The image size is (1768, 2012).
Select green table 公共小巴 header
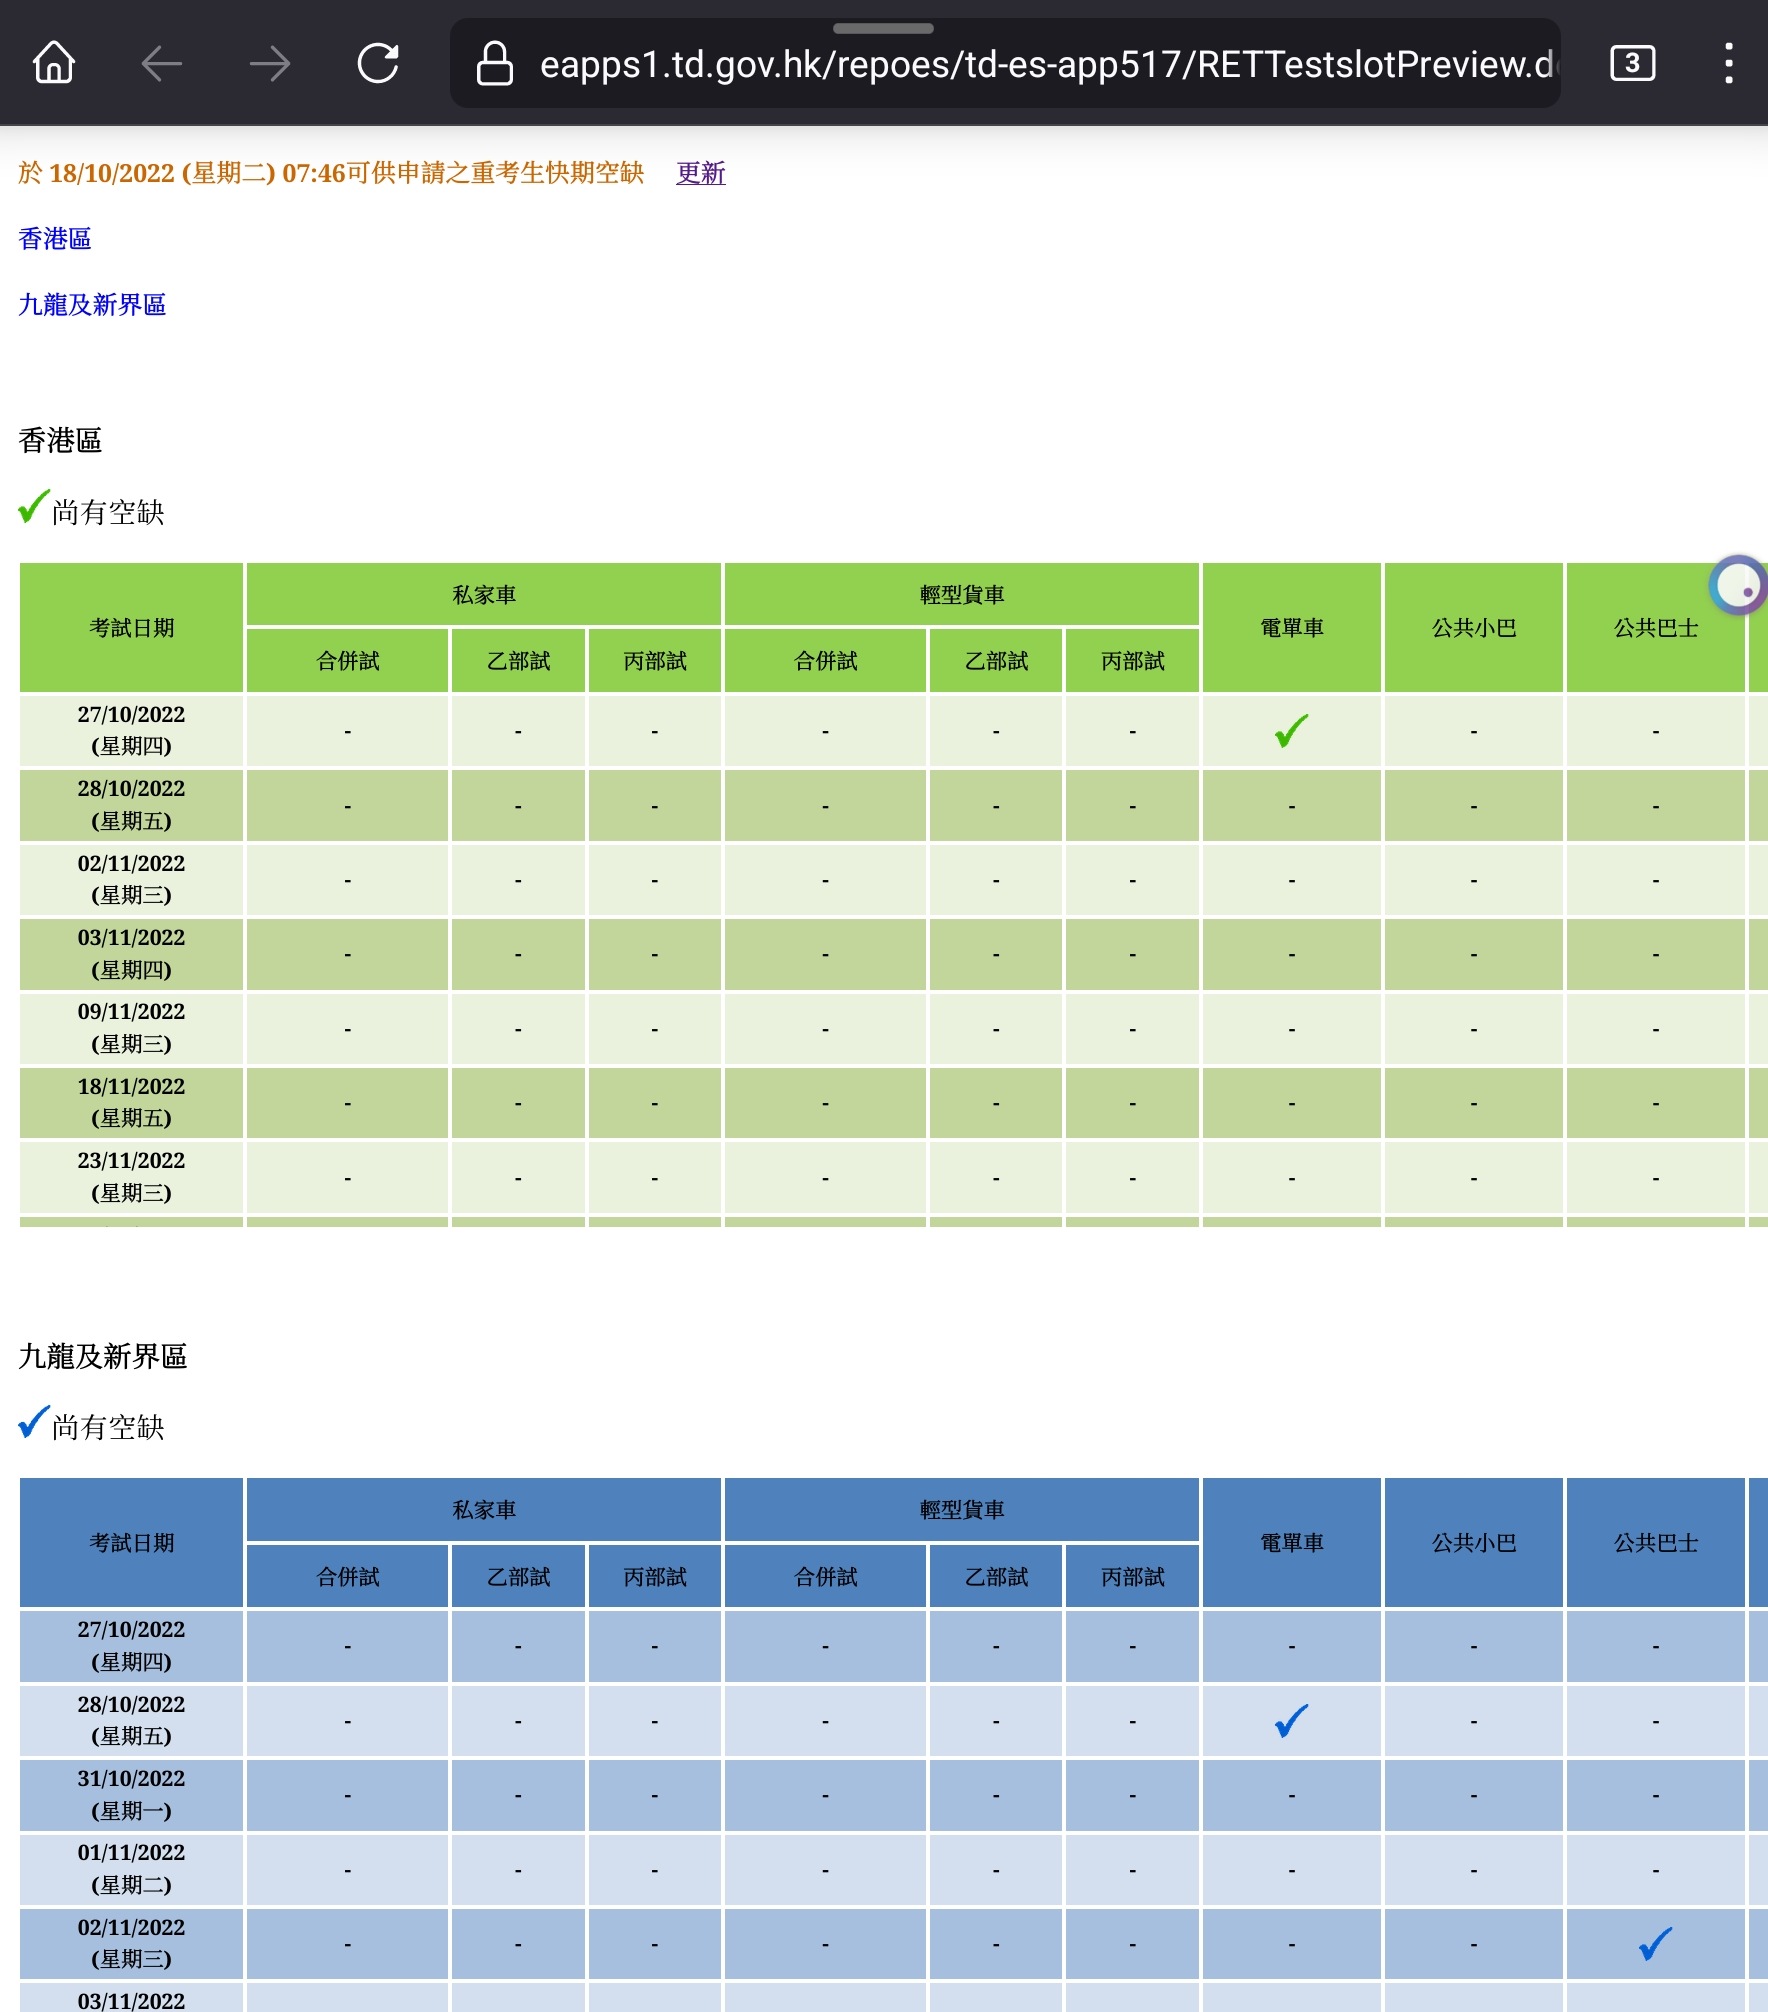tap(1474, 628)
